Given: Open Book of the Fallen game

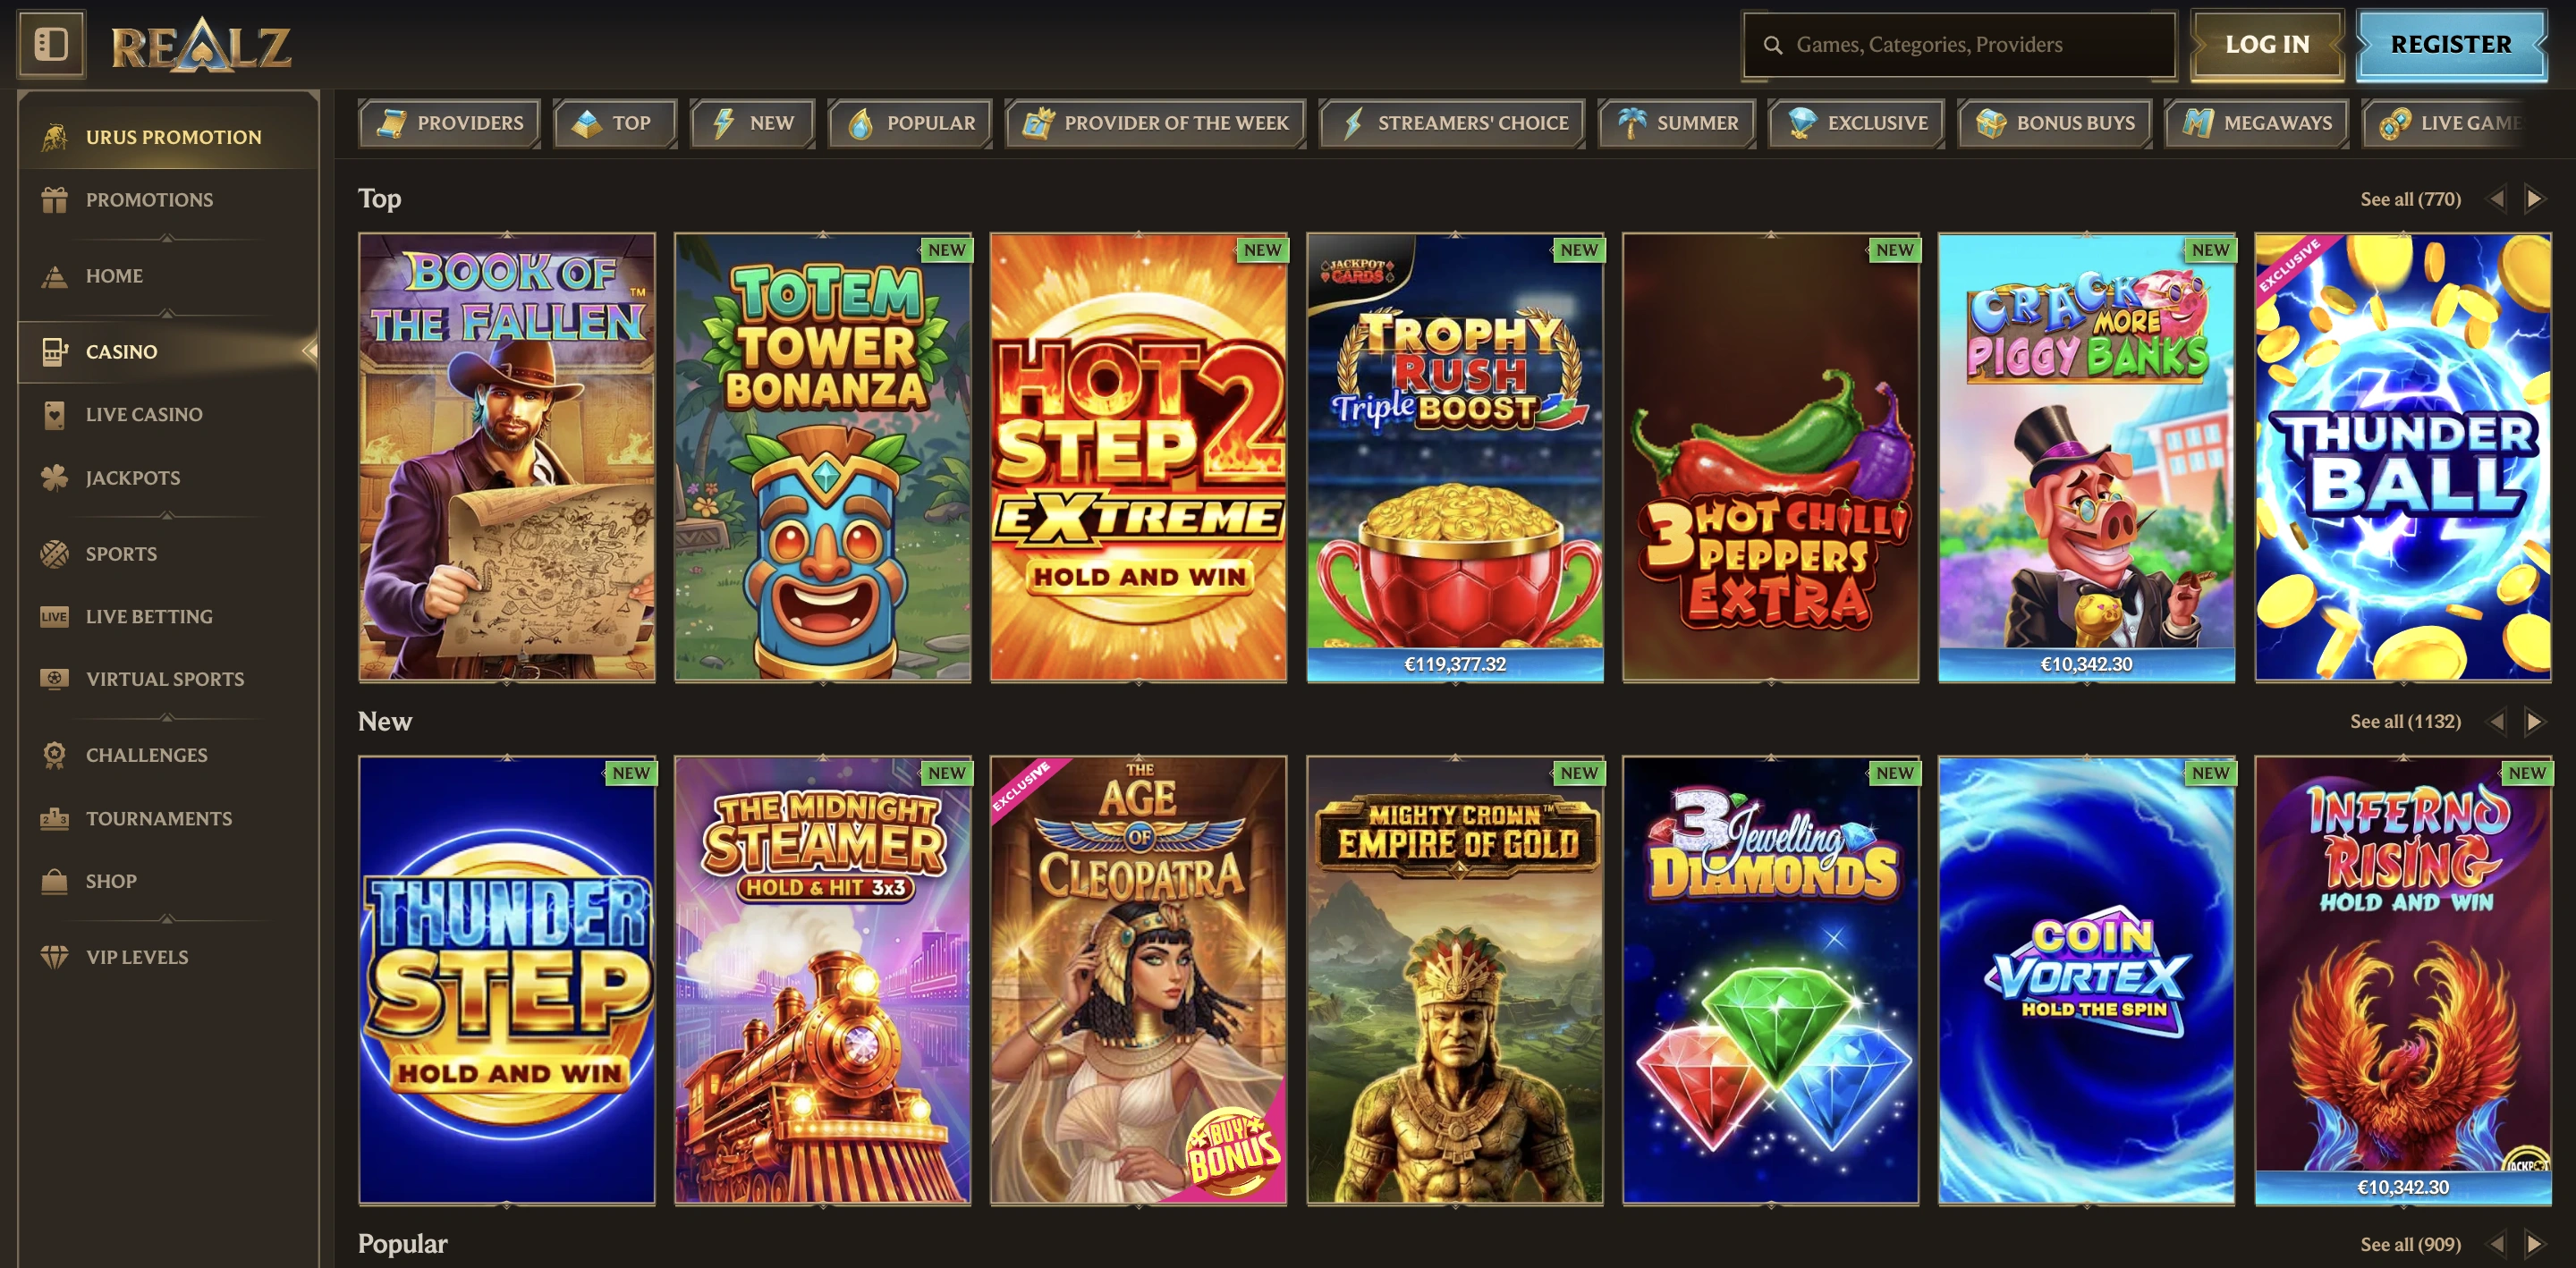Looking at the screenshot, I should 507,457.
